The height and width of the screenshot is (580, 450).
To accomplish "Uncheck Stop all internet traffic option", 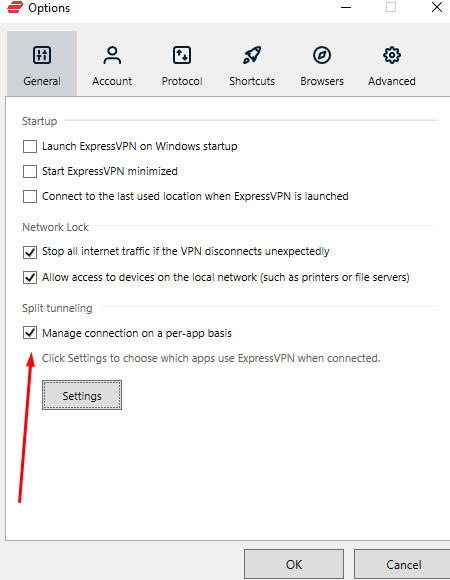I will tap(30, 252).
